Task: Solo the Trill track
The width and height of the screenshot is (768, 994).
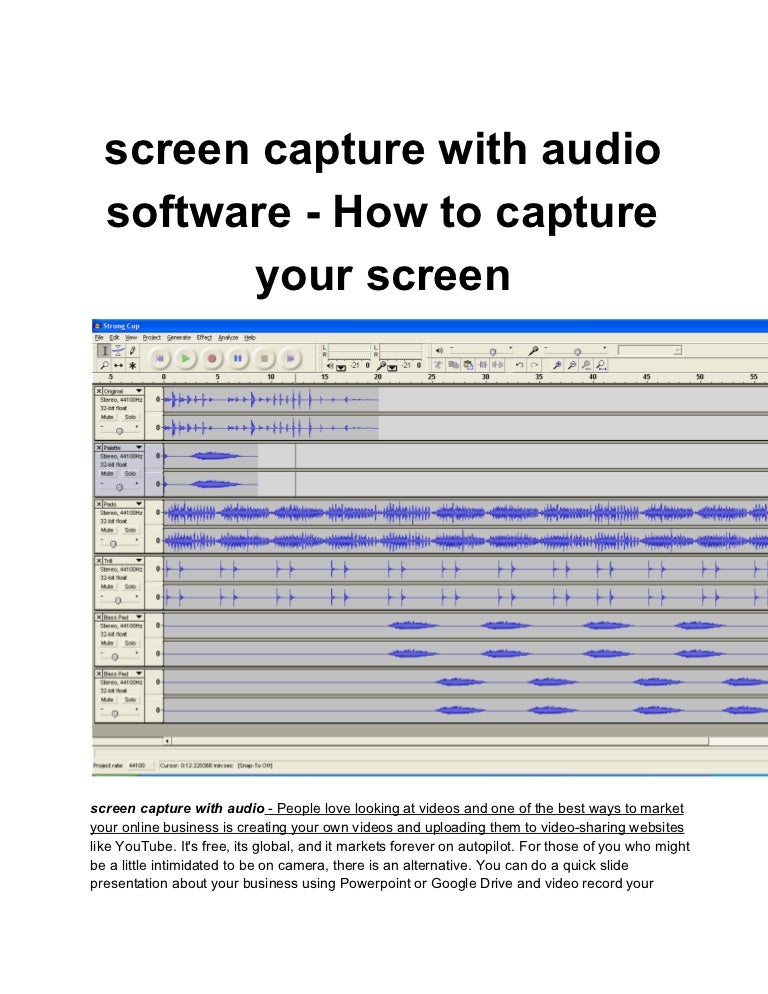Action: pos(130,586)
